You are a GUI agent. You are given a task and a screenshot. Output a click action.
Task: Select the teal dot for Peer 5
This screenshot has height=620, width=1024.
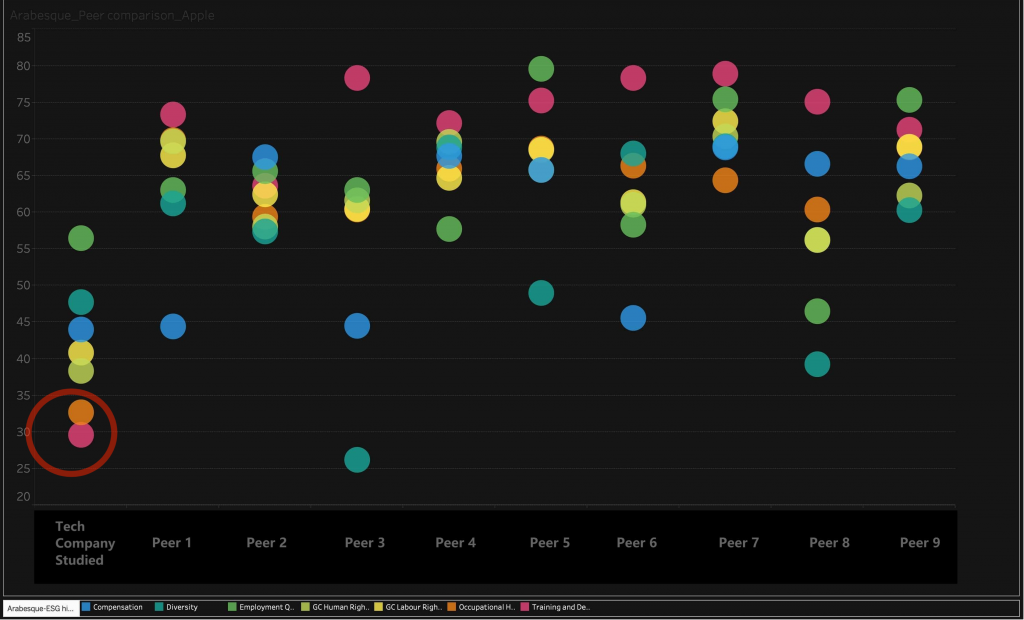pyautogui.click(x=541, y=293)
